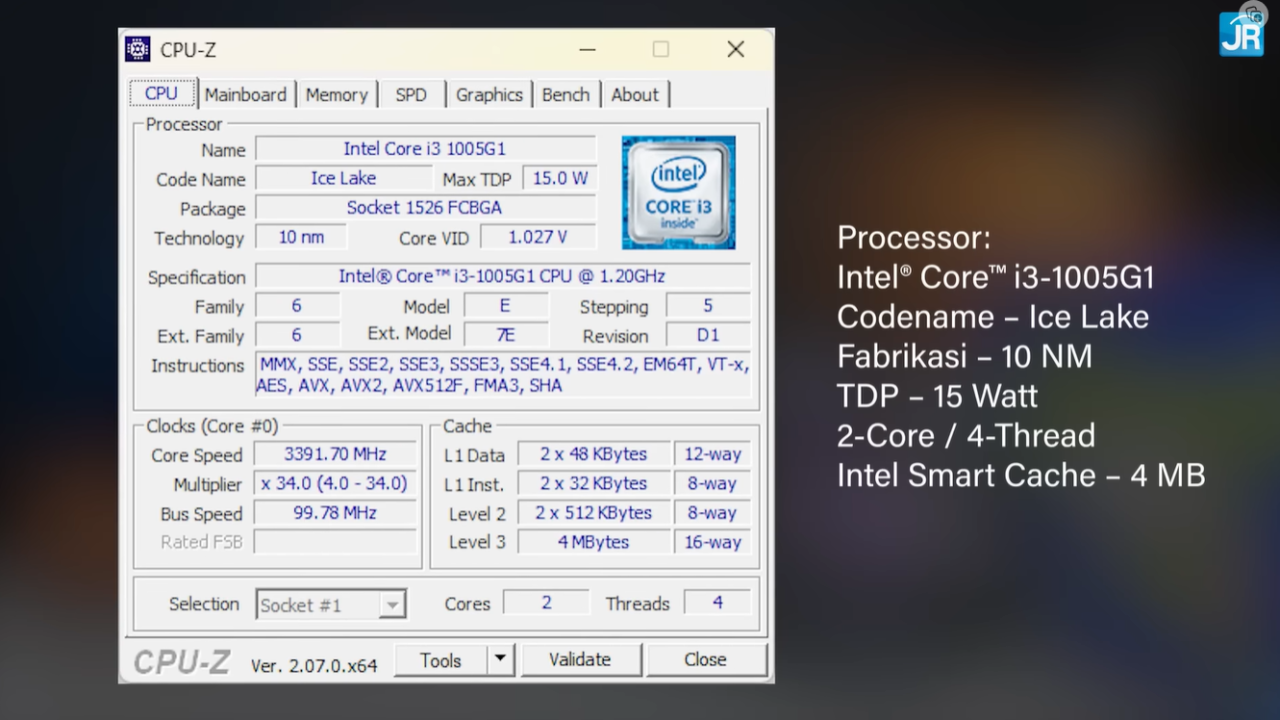Click the Level 2 value 2 x 512 KBytes
Image resolution: width=1280 pixels, height=720 pixels.
(594, 513)
